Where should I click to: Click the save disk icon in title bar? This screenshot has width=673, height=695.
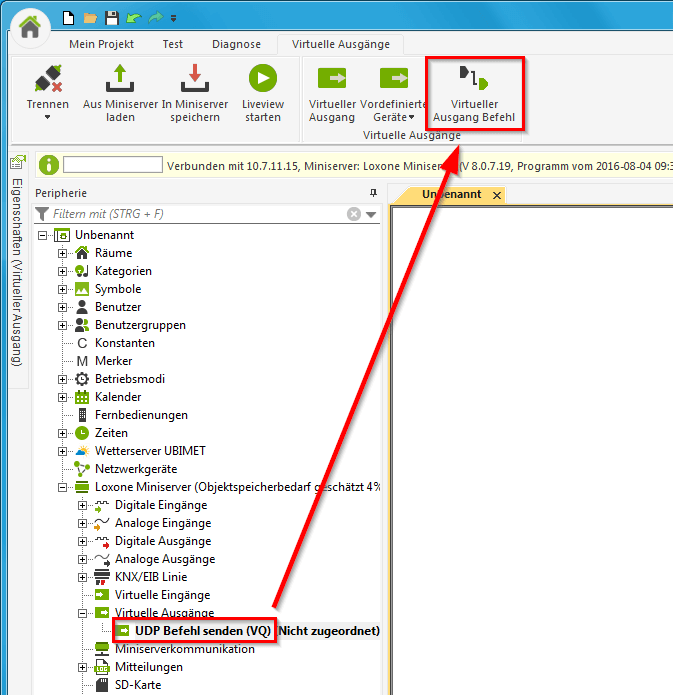[x=111, y=18]
